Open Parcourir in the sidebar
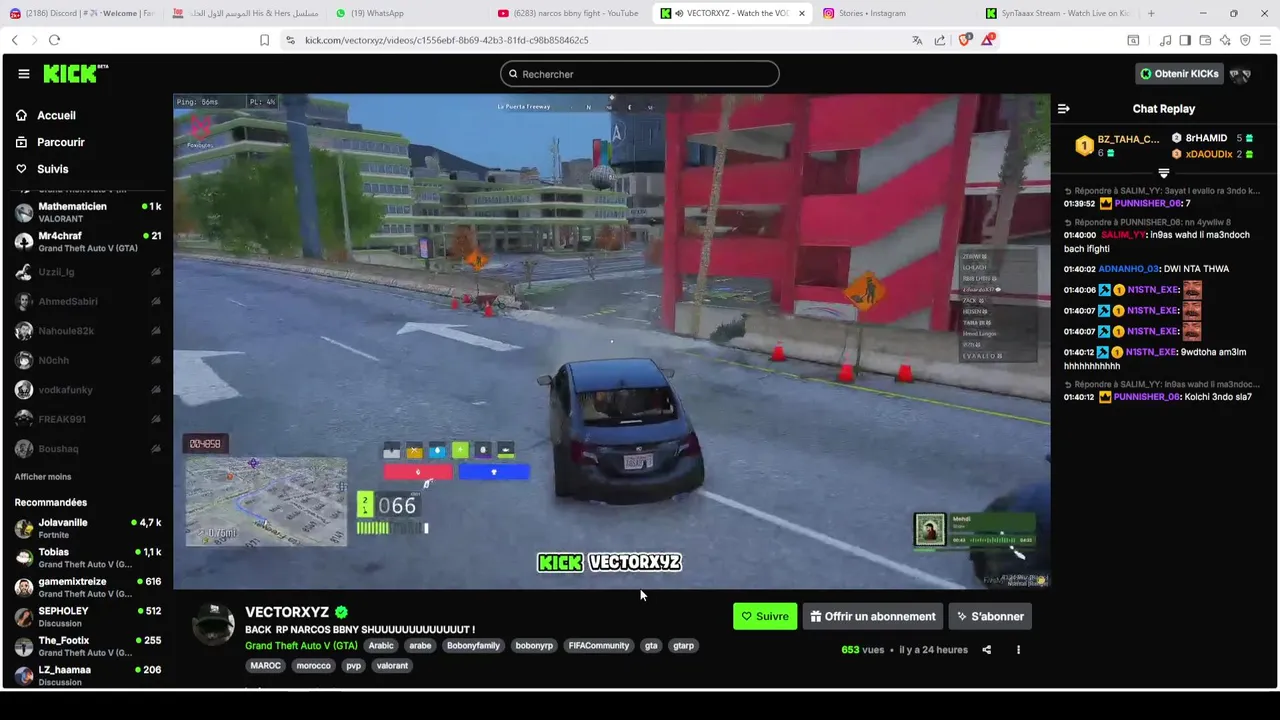 click(x=60, y=142)
